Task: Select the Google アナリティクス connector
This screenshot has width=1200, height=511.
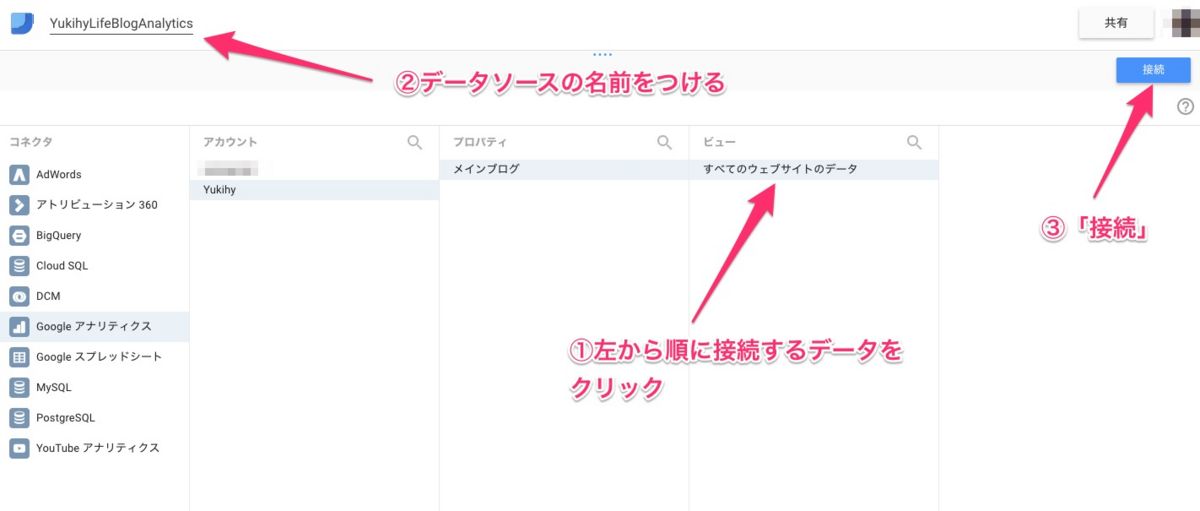Action: click(94, 326)
